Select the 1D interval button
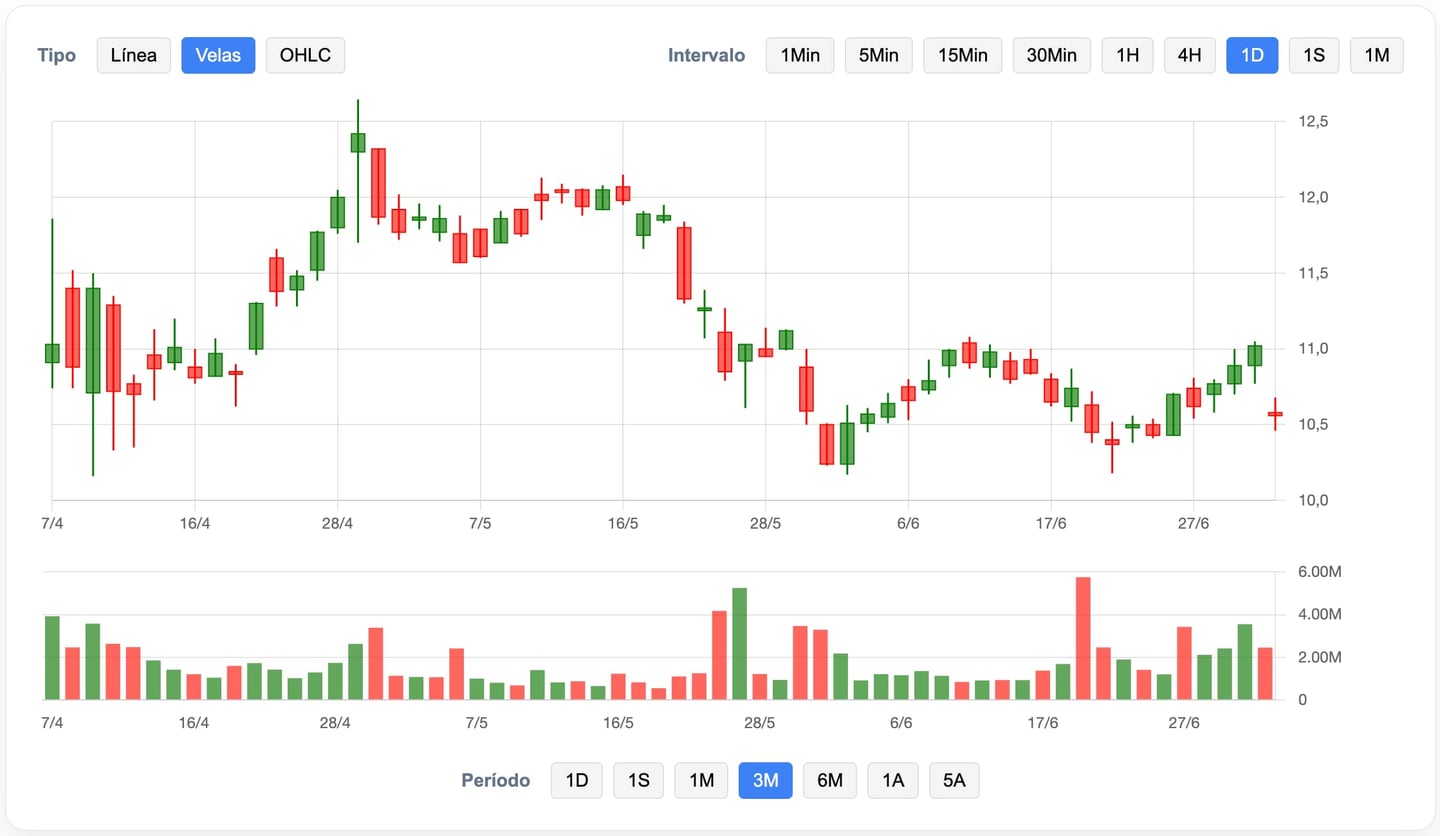This screenshot has width=1440, height=836. click(x=1252, y=55)
